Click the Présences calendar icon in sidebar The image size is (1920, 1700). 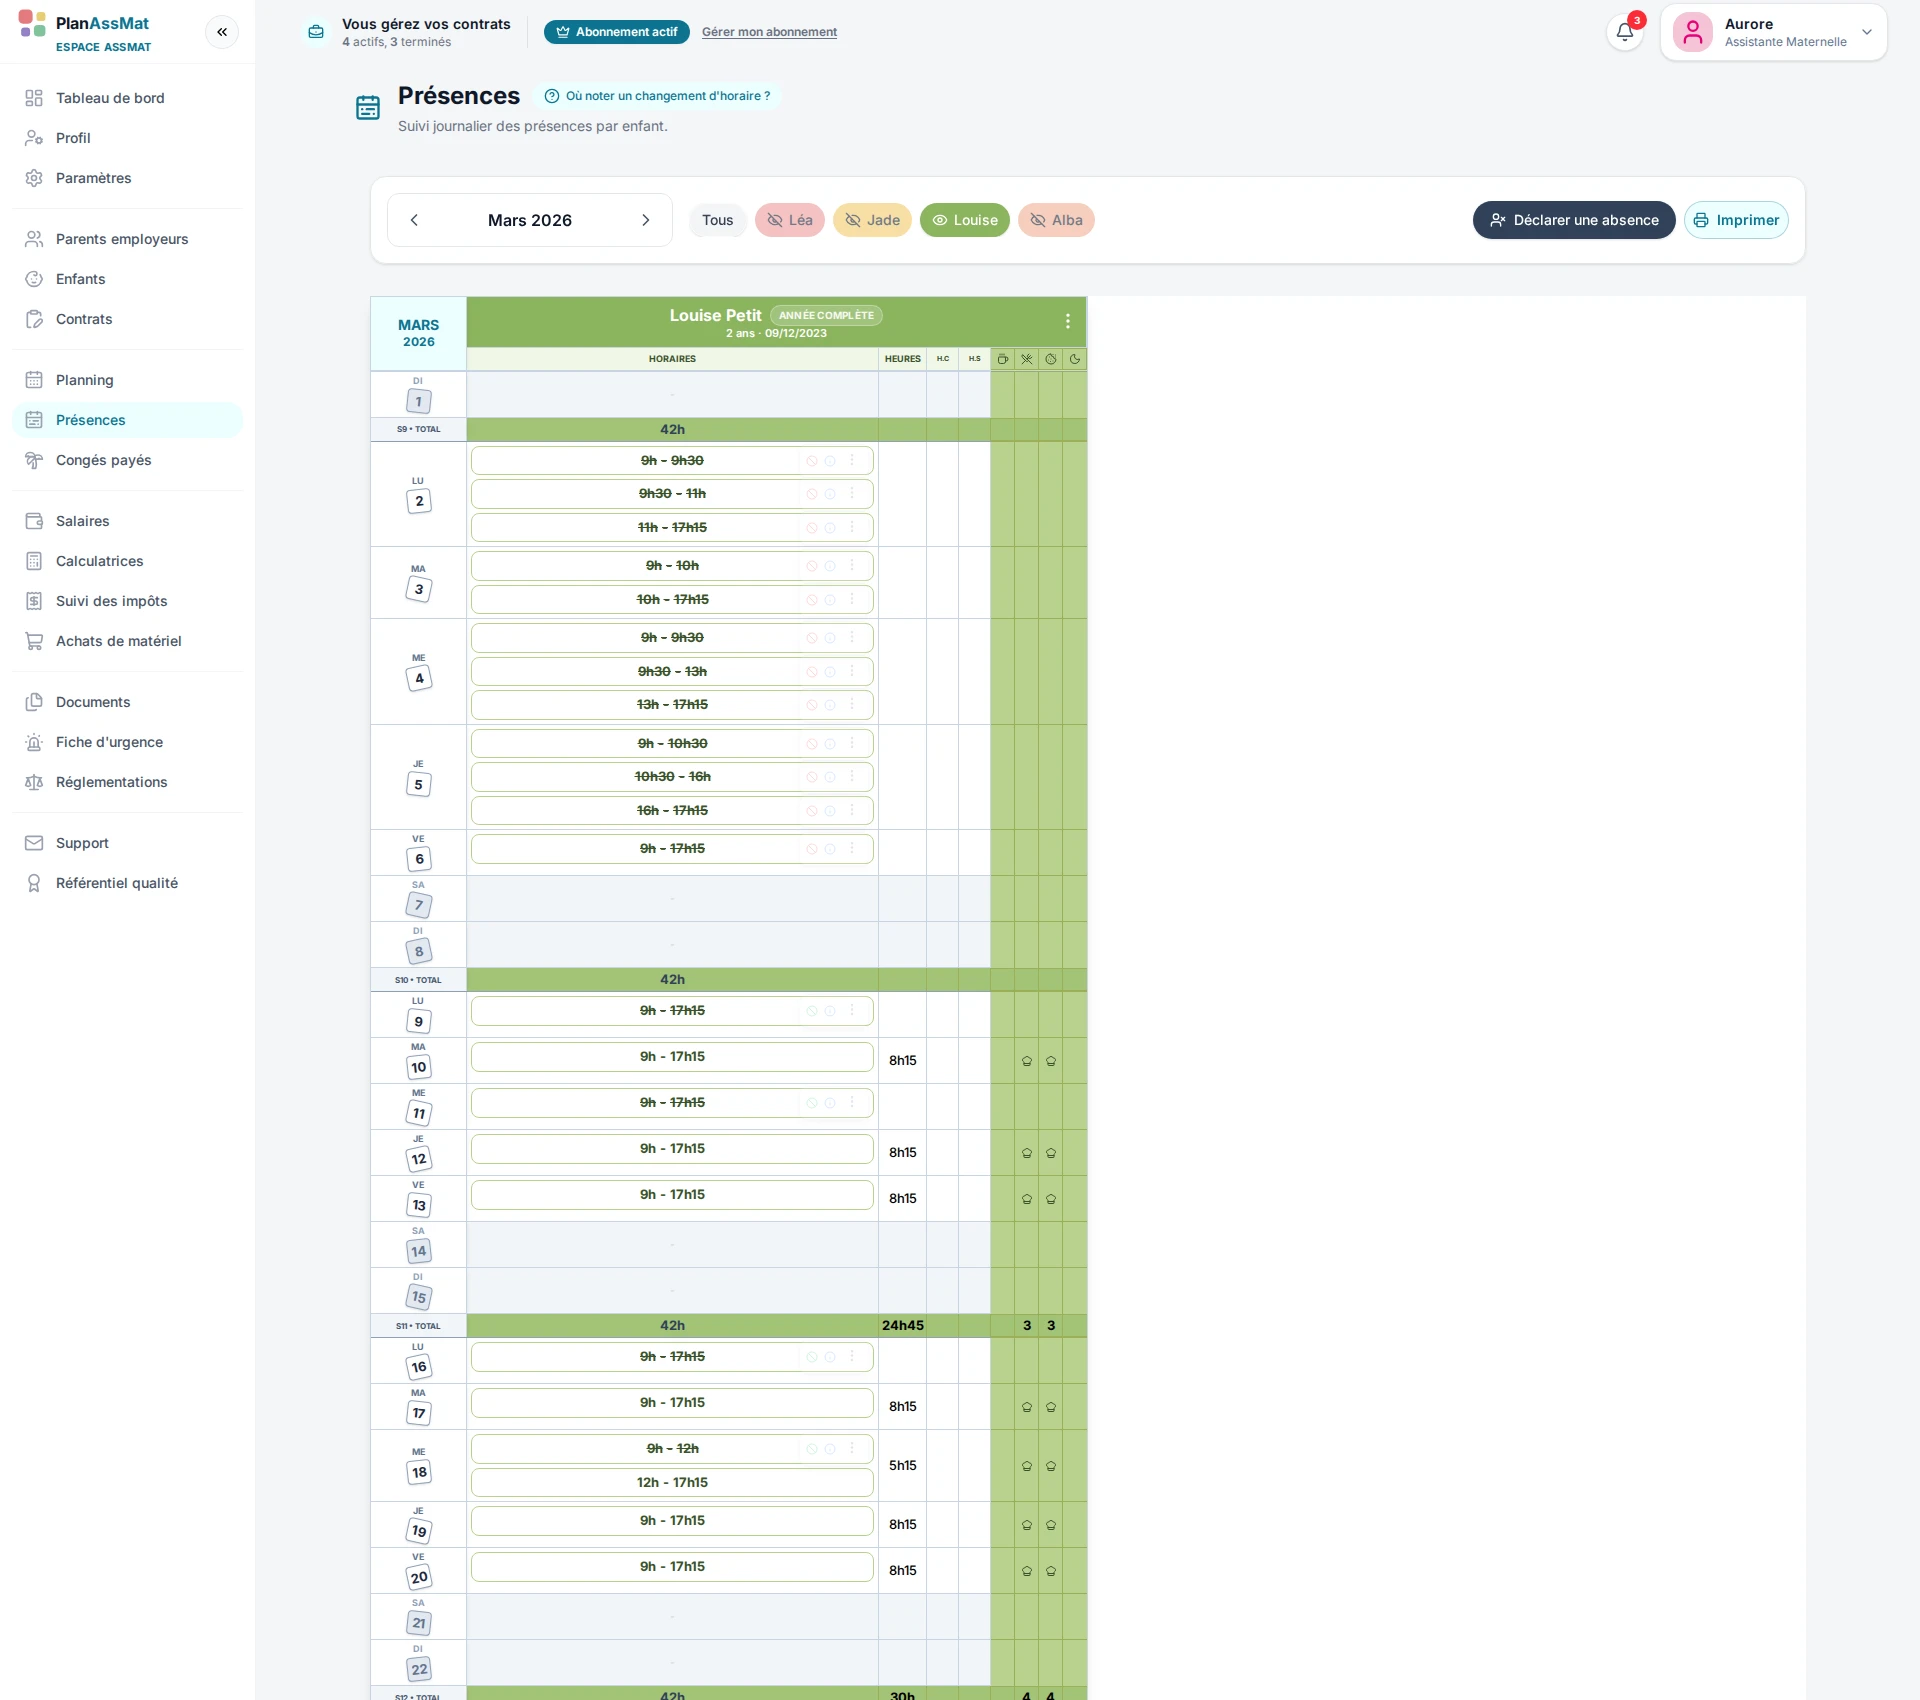(34, 420)
